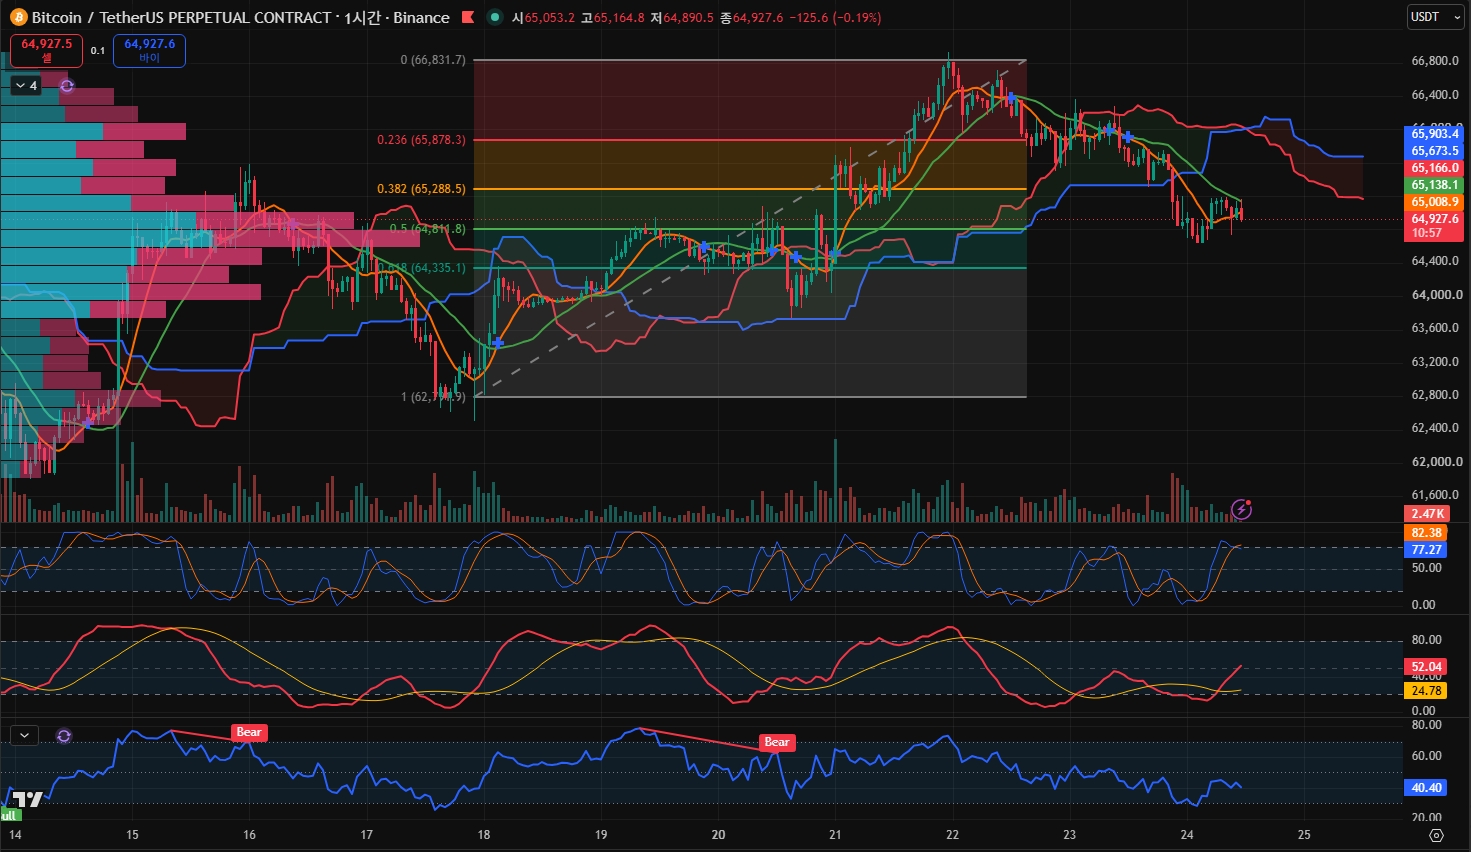The width and height of the screenshot is (1471, 852).
Task: Expand the bottom pane legend chevron
Action: [24, 736]
